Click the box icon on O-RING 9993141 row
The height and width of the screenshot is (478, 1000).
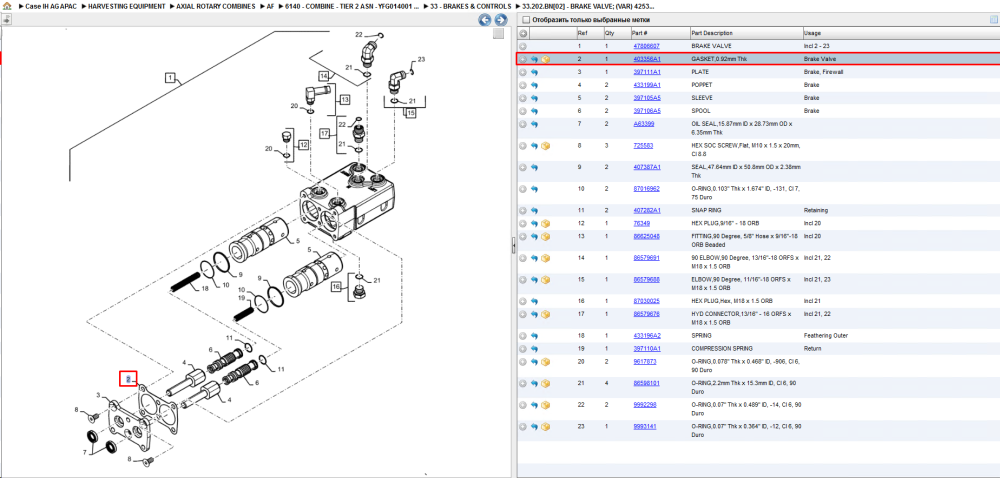tap(546, 427)
